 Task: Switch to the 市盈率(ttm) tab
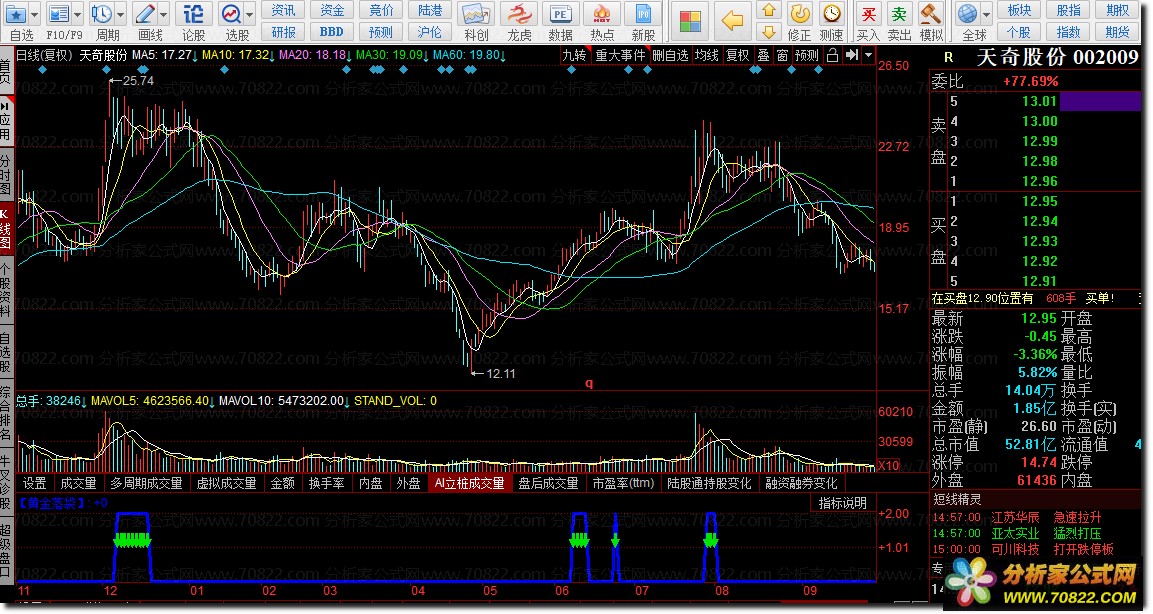click(x=624, y=483)
